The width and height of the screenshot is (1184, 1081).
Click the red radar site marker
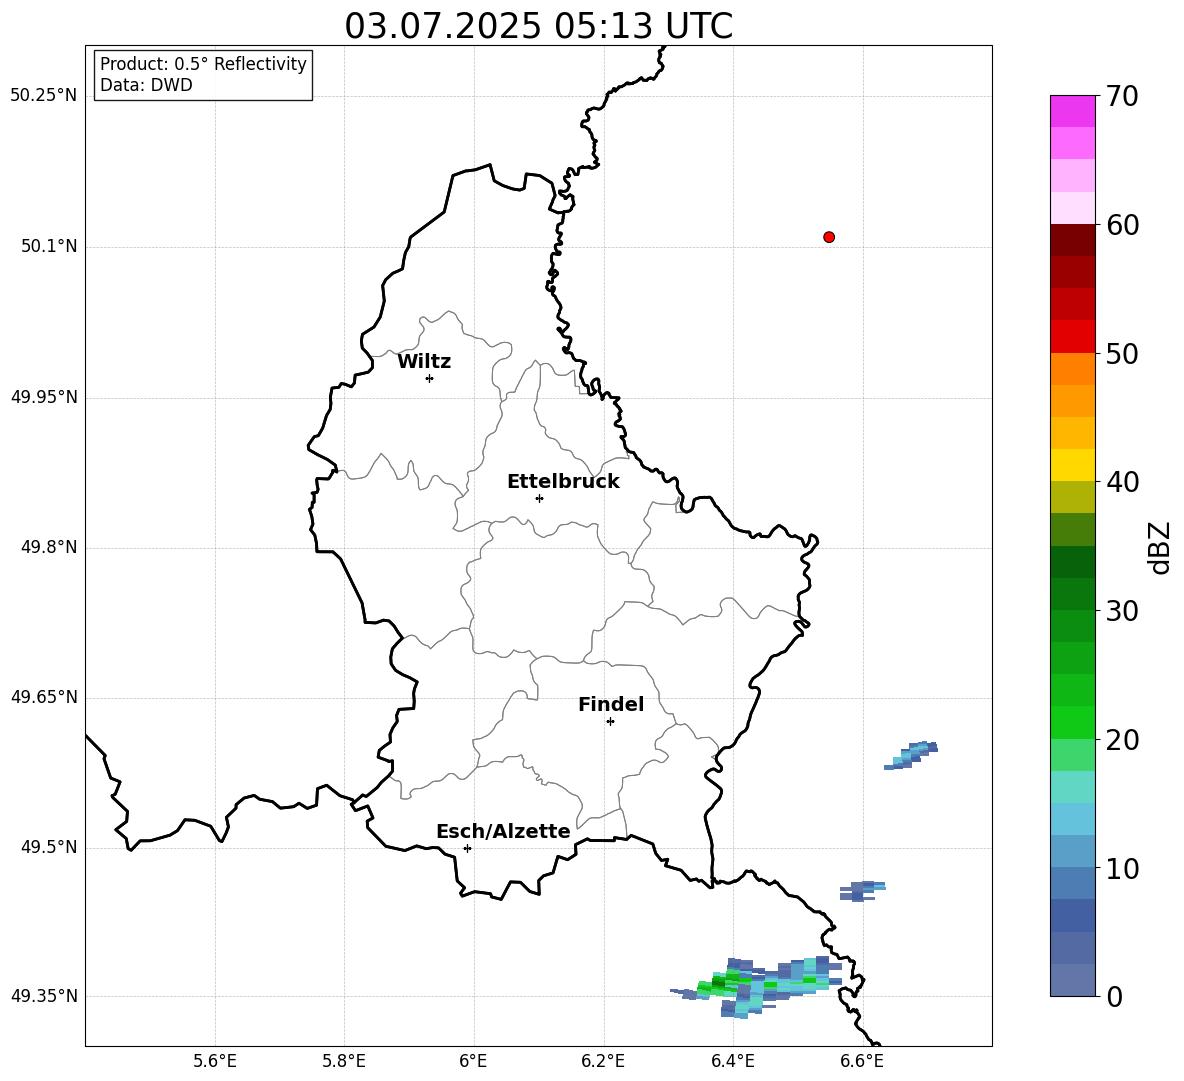click(x=828, y=237)
